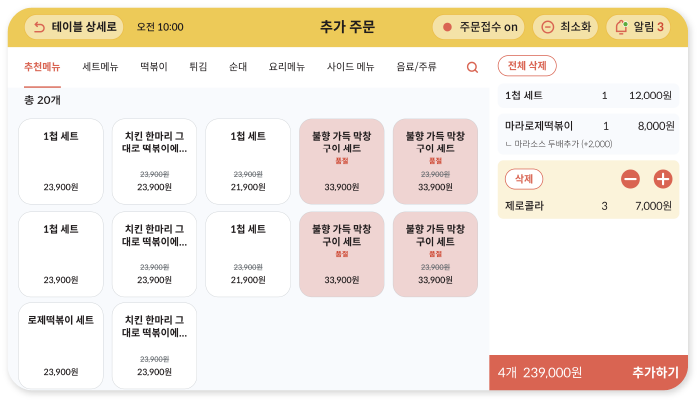Viewport: 700px width, 403px height.
Task: Select the 튀김 tab
Action: click(198, 67)
